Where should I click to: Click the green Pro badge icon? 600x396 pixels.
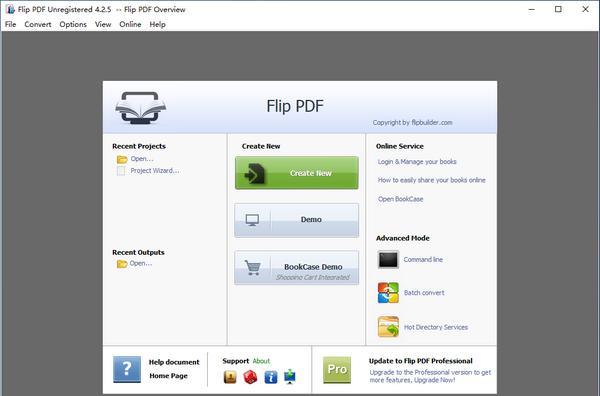click(337, 370)
